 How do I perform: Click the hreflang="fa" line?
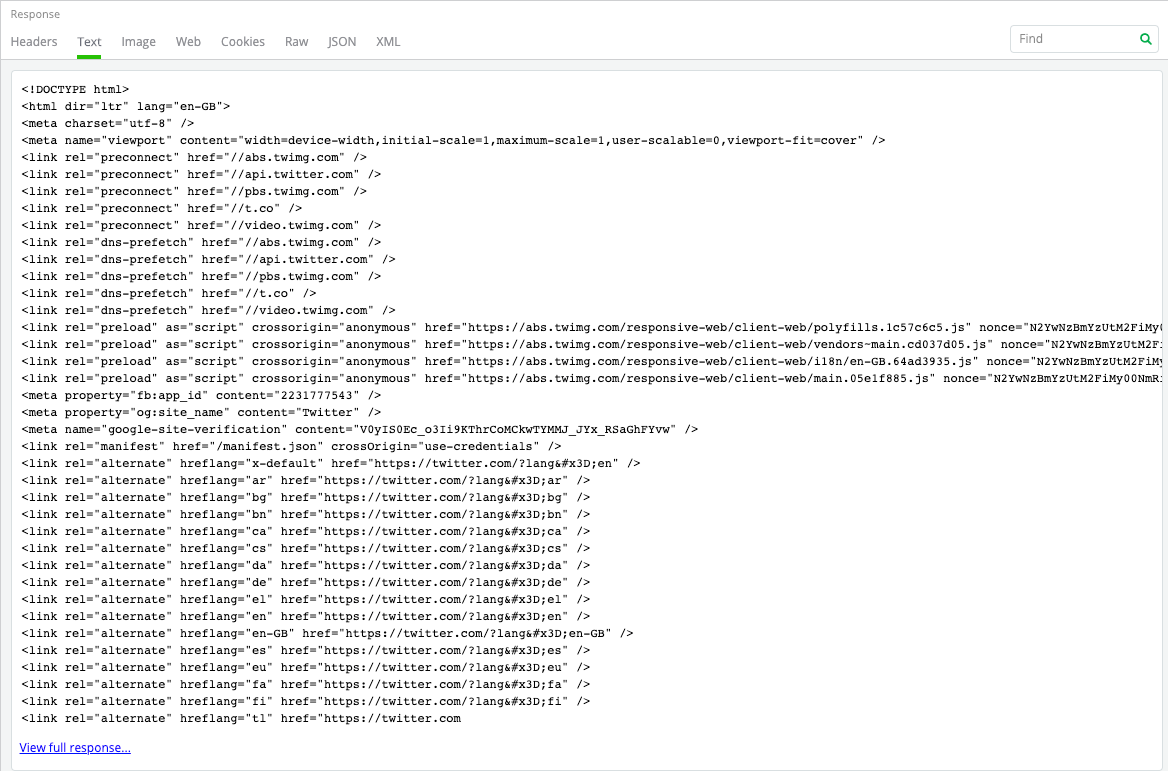tap(306, 685)
